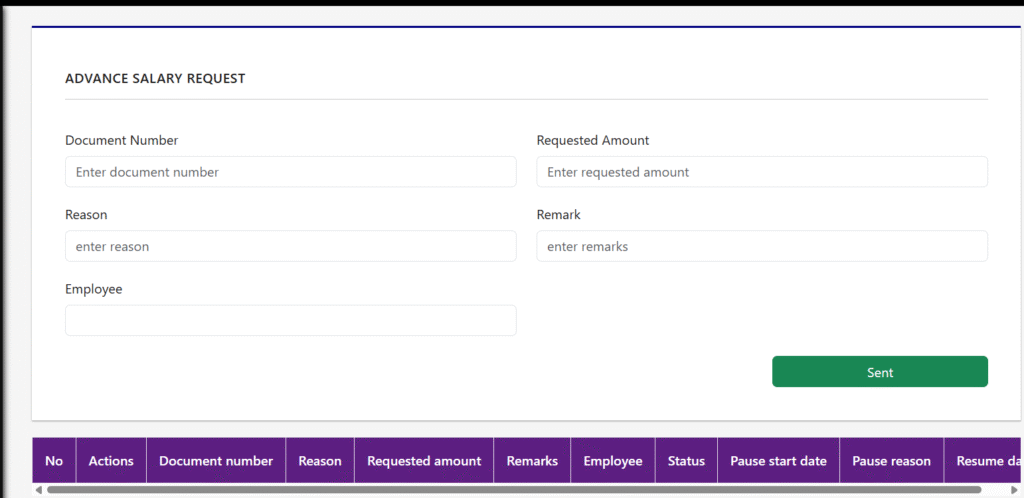This screenshot has width=1024, height=498.
Task: Click the Reason table column header
Action: pyautogui.click(x=320, y=461)
